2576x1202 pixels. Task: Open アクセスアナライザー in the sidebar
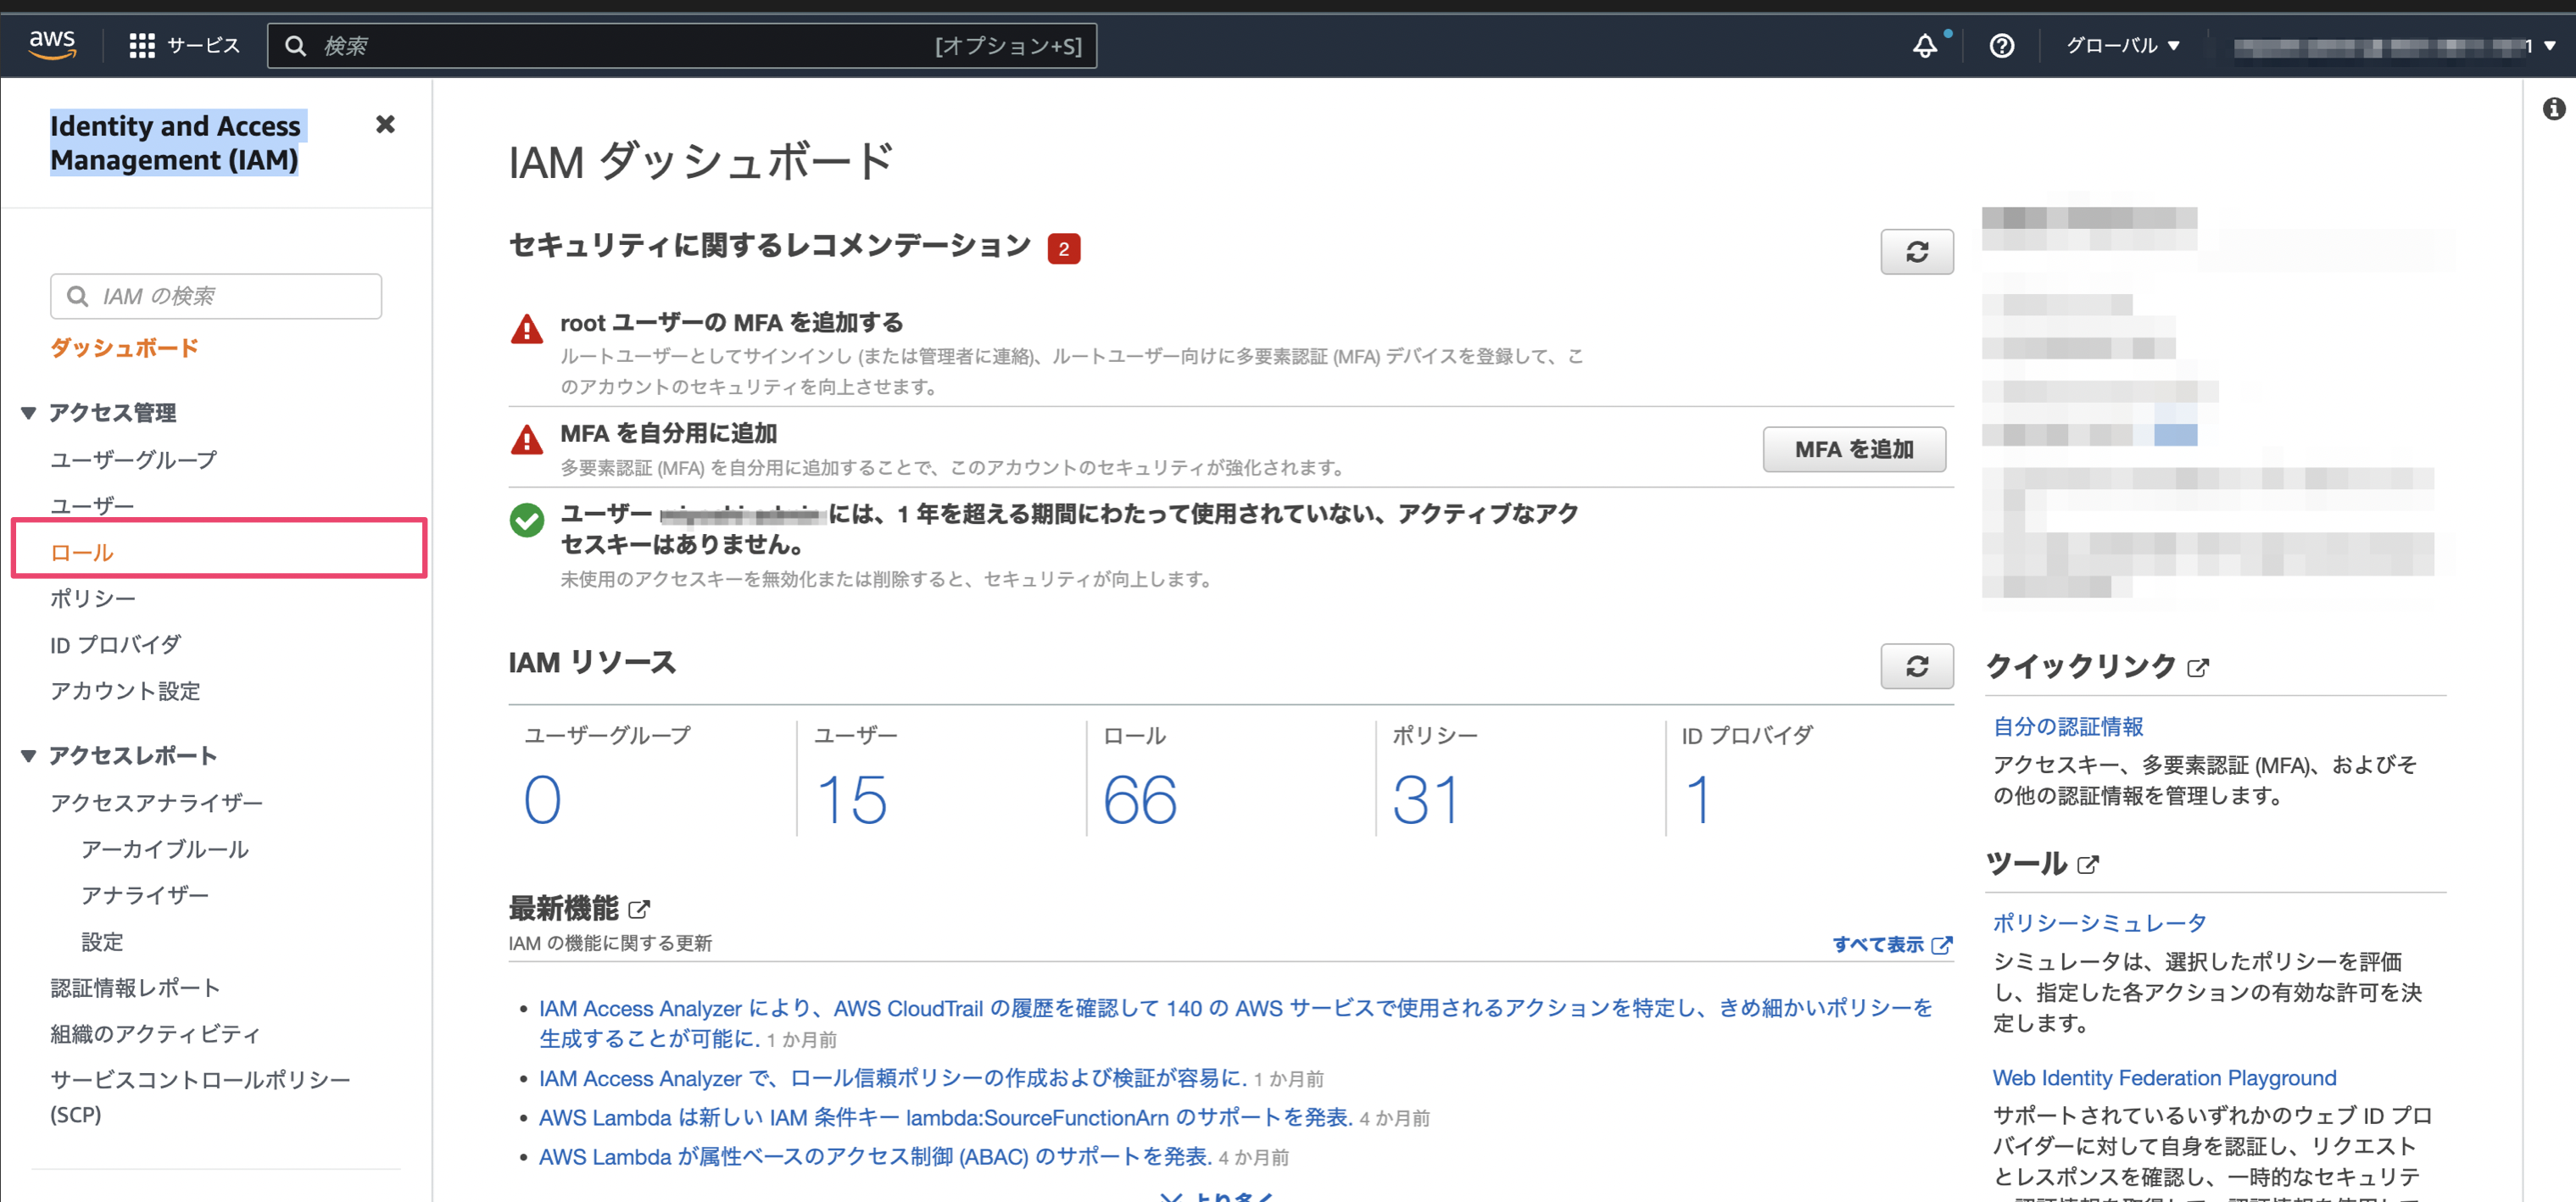[x=157, y=803]
